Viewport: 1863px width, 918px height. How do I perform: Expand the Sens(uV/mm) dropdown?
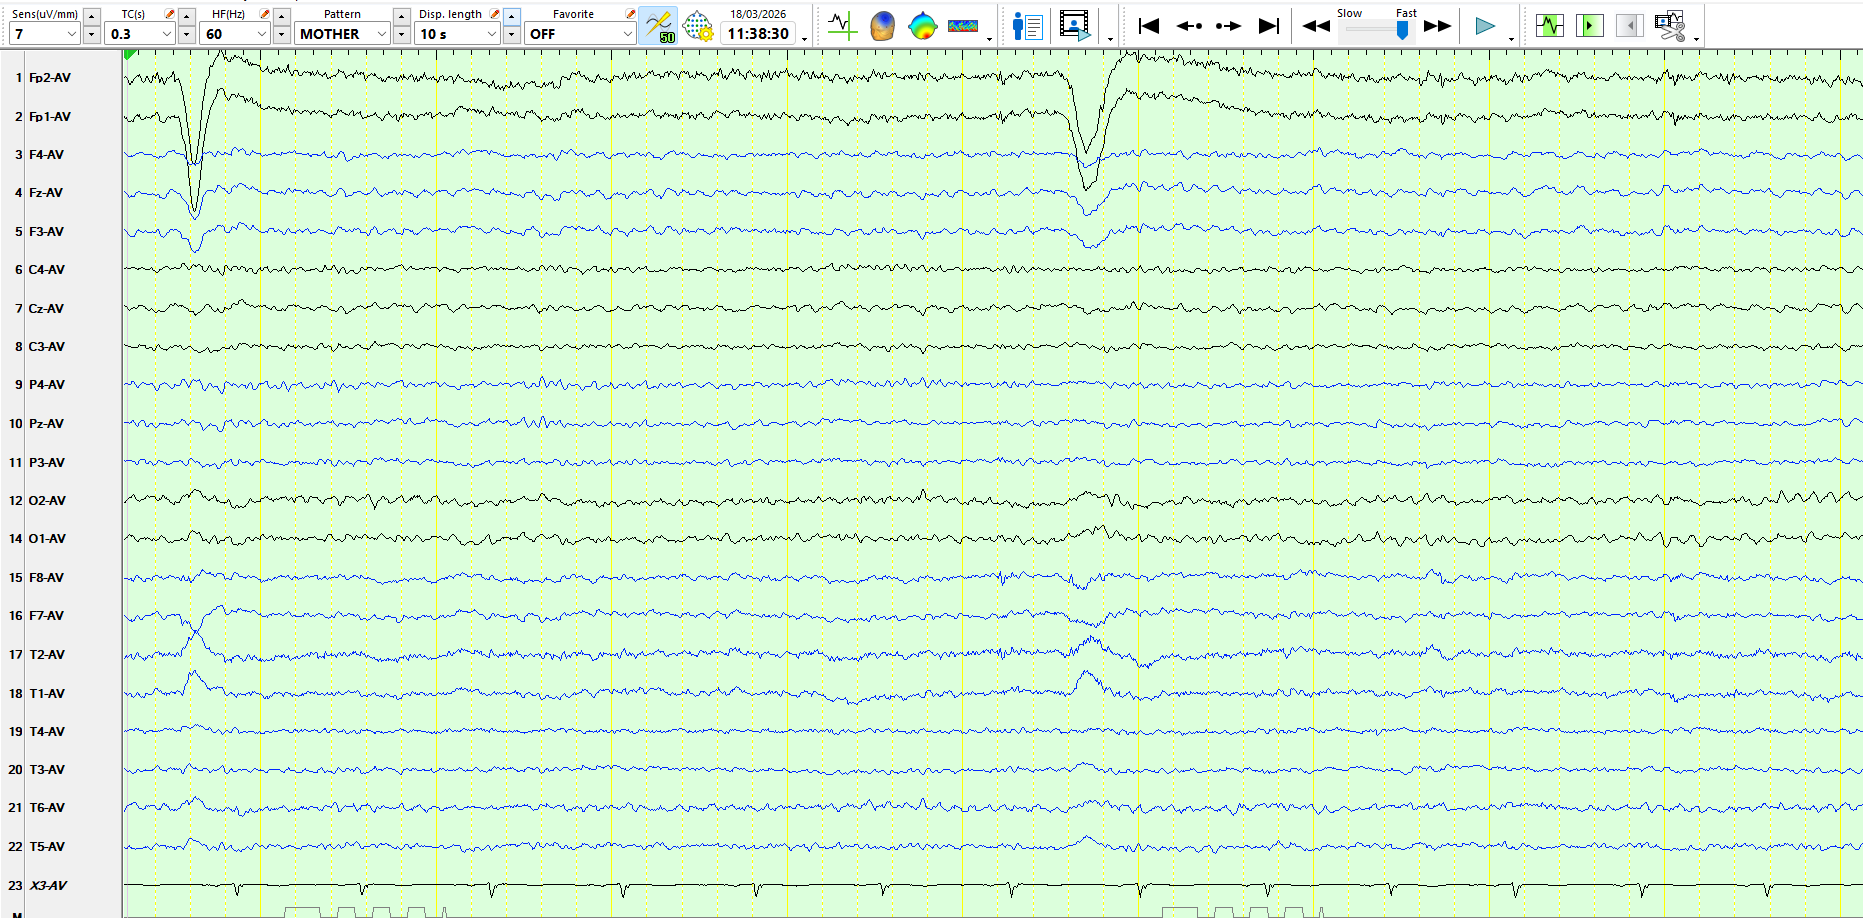(71, 34)
